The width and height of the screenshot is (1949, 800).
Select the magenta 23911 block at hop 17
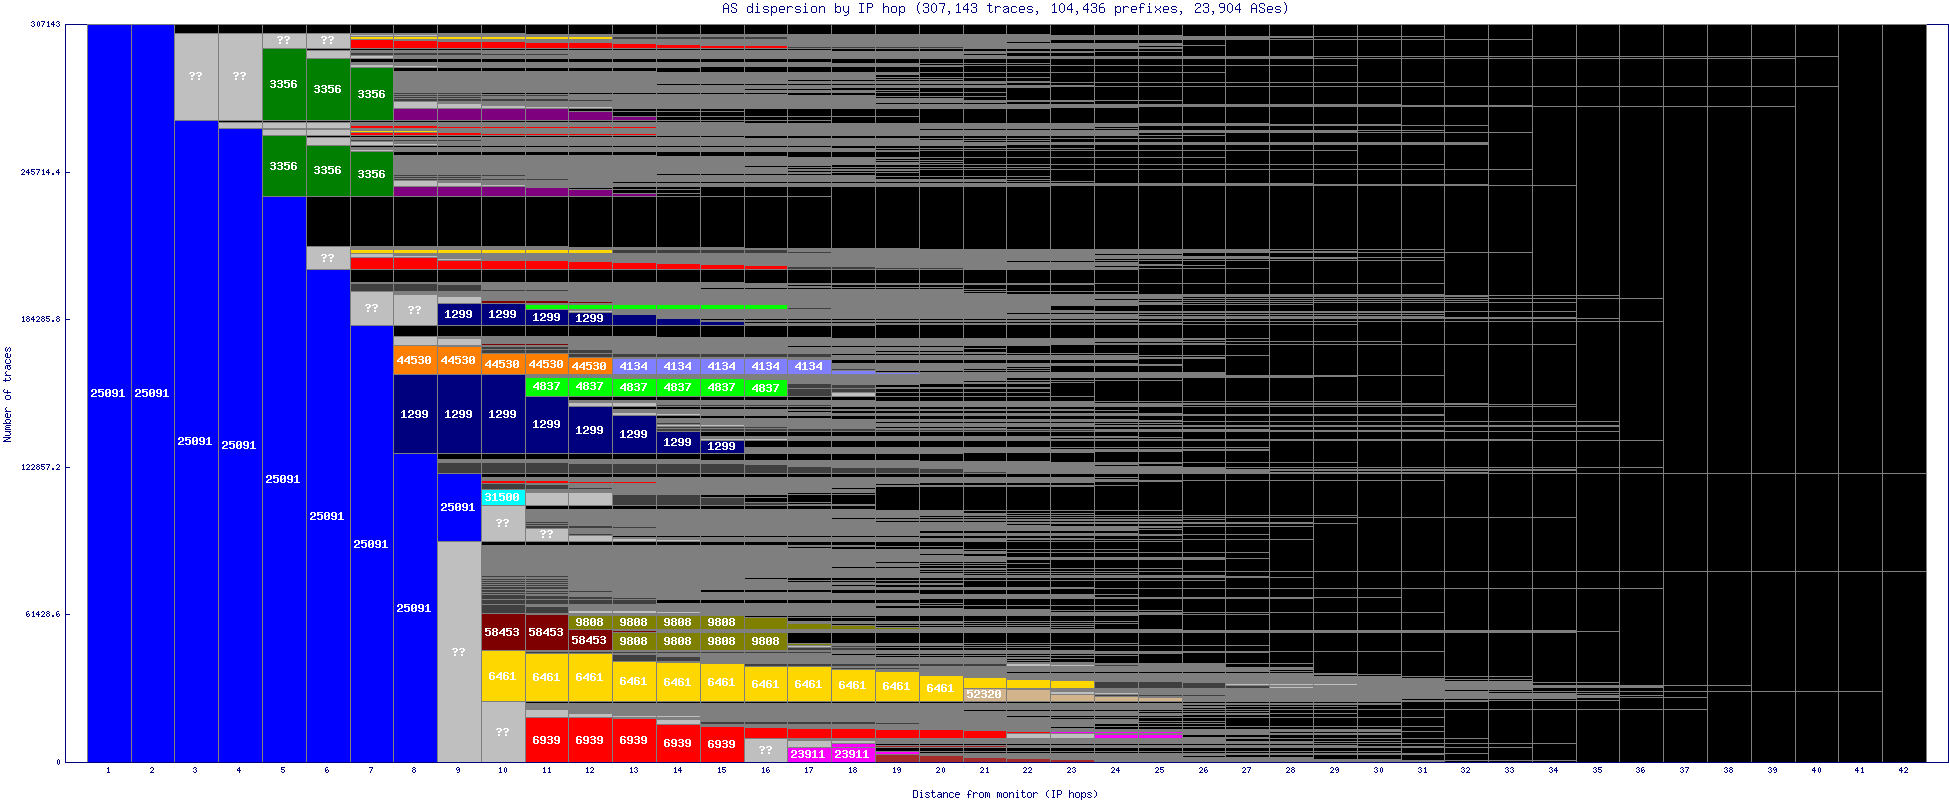[x=809, y=754]
